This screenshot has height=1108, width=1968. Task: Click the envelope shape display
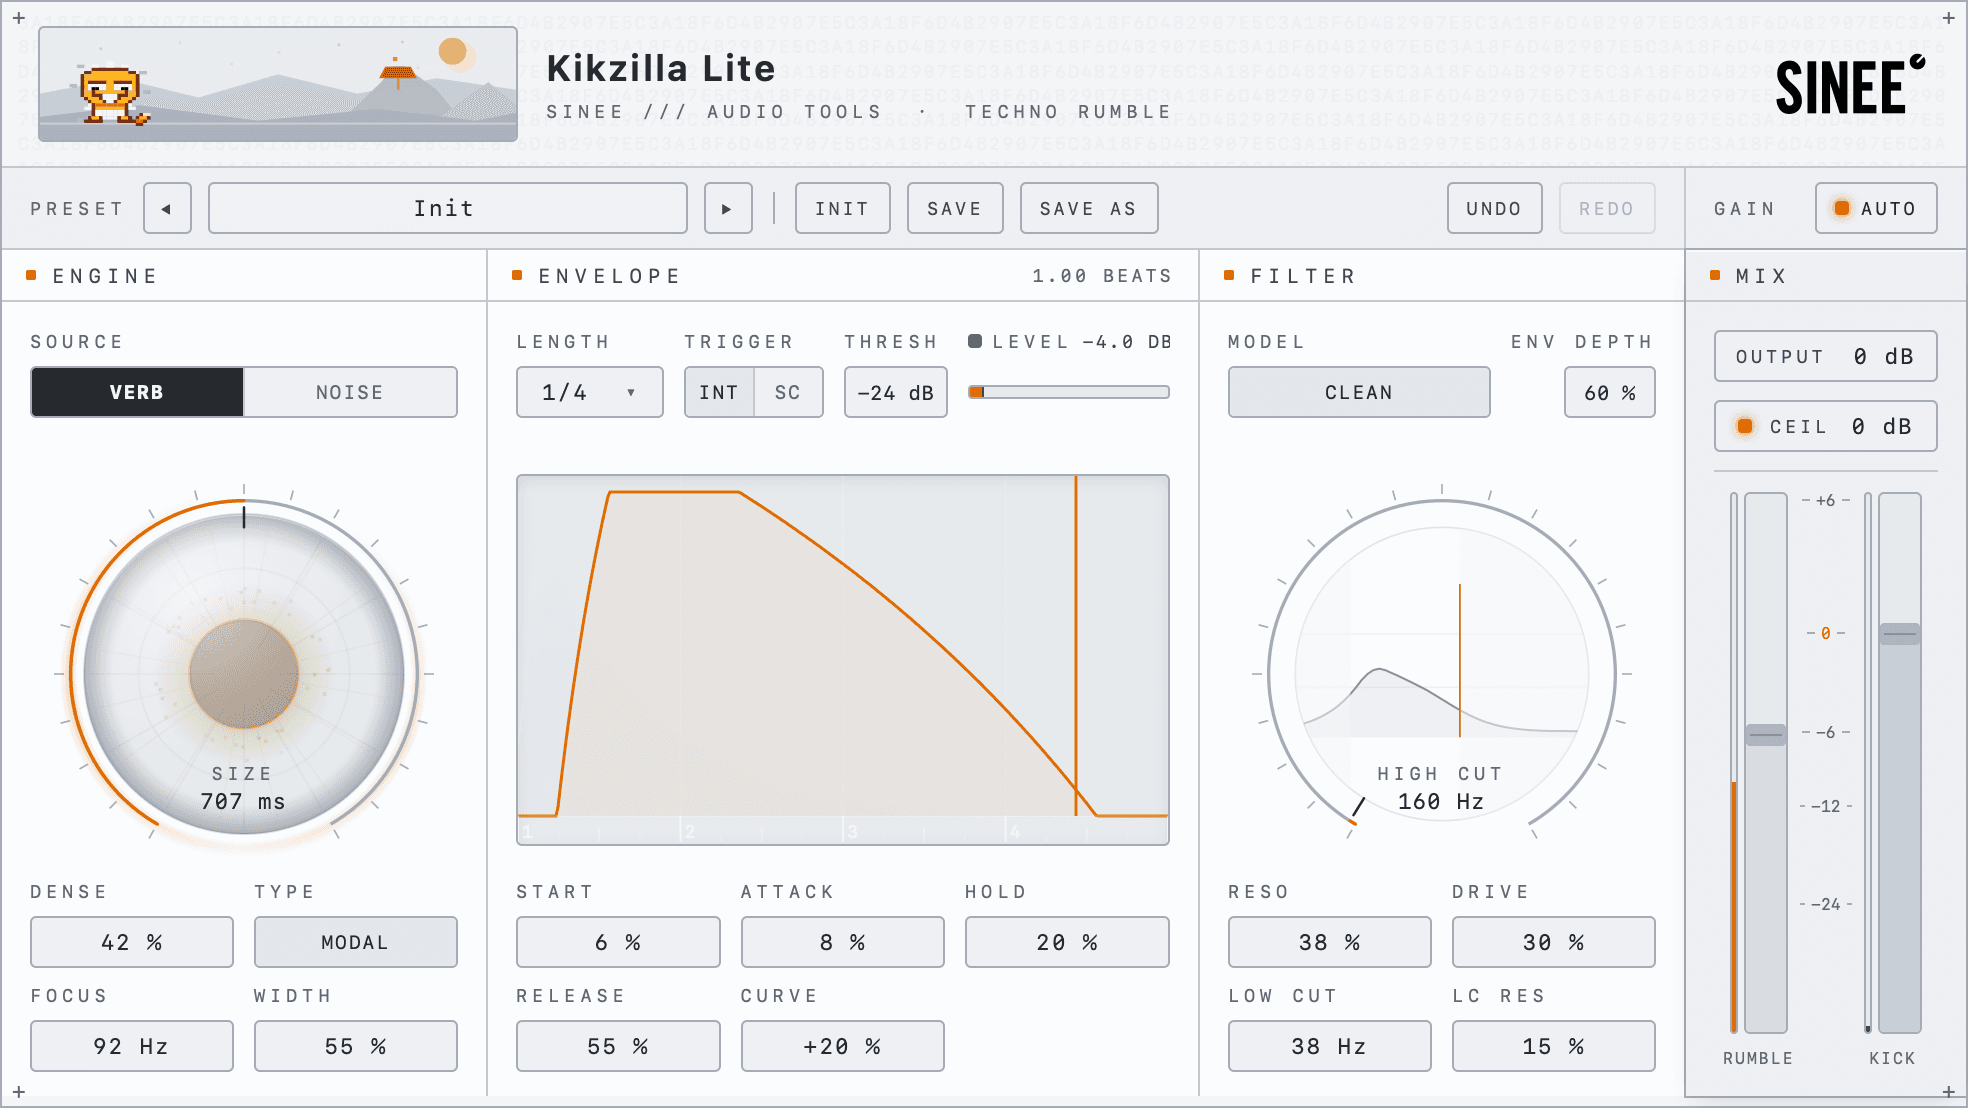843,660
